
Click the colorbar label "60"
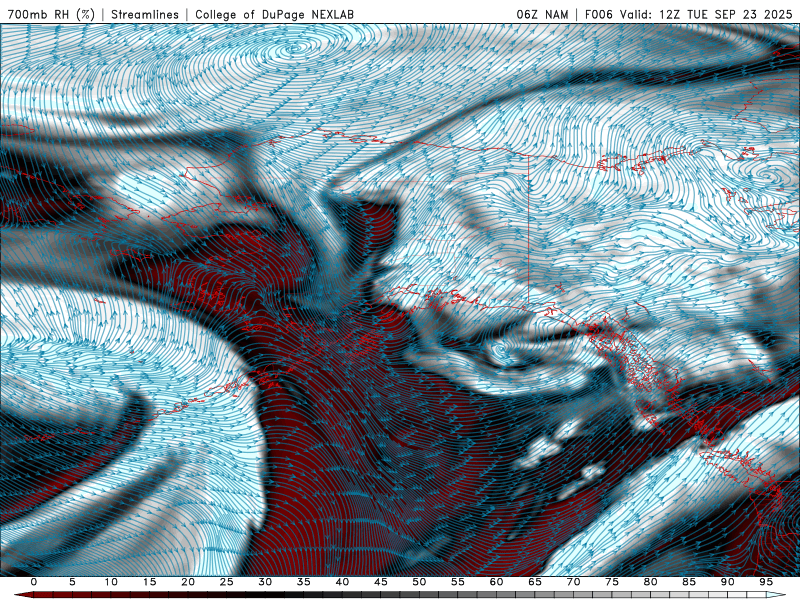pos(496,582)
